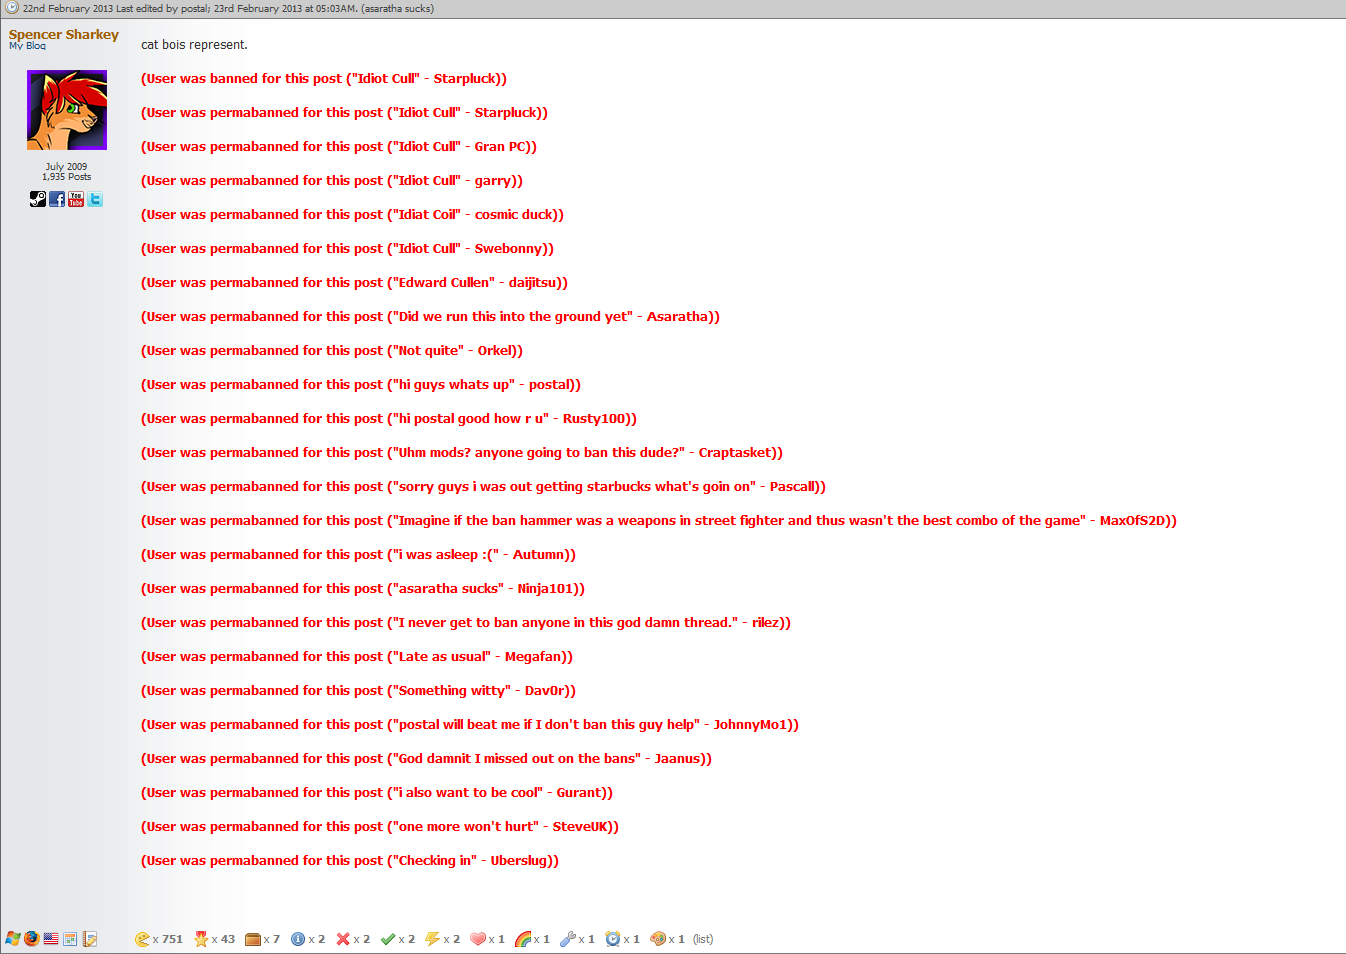
Task: Open the My Blog link
Action: point(27,46)
